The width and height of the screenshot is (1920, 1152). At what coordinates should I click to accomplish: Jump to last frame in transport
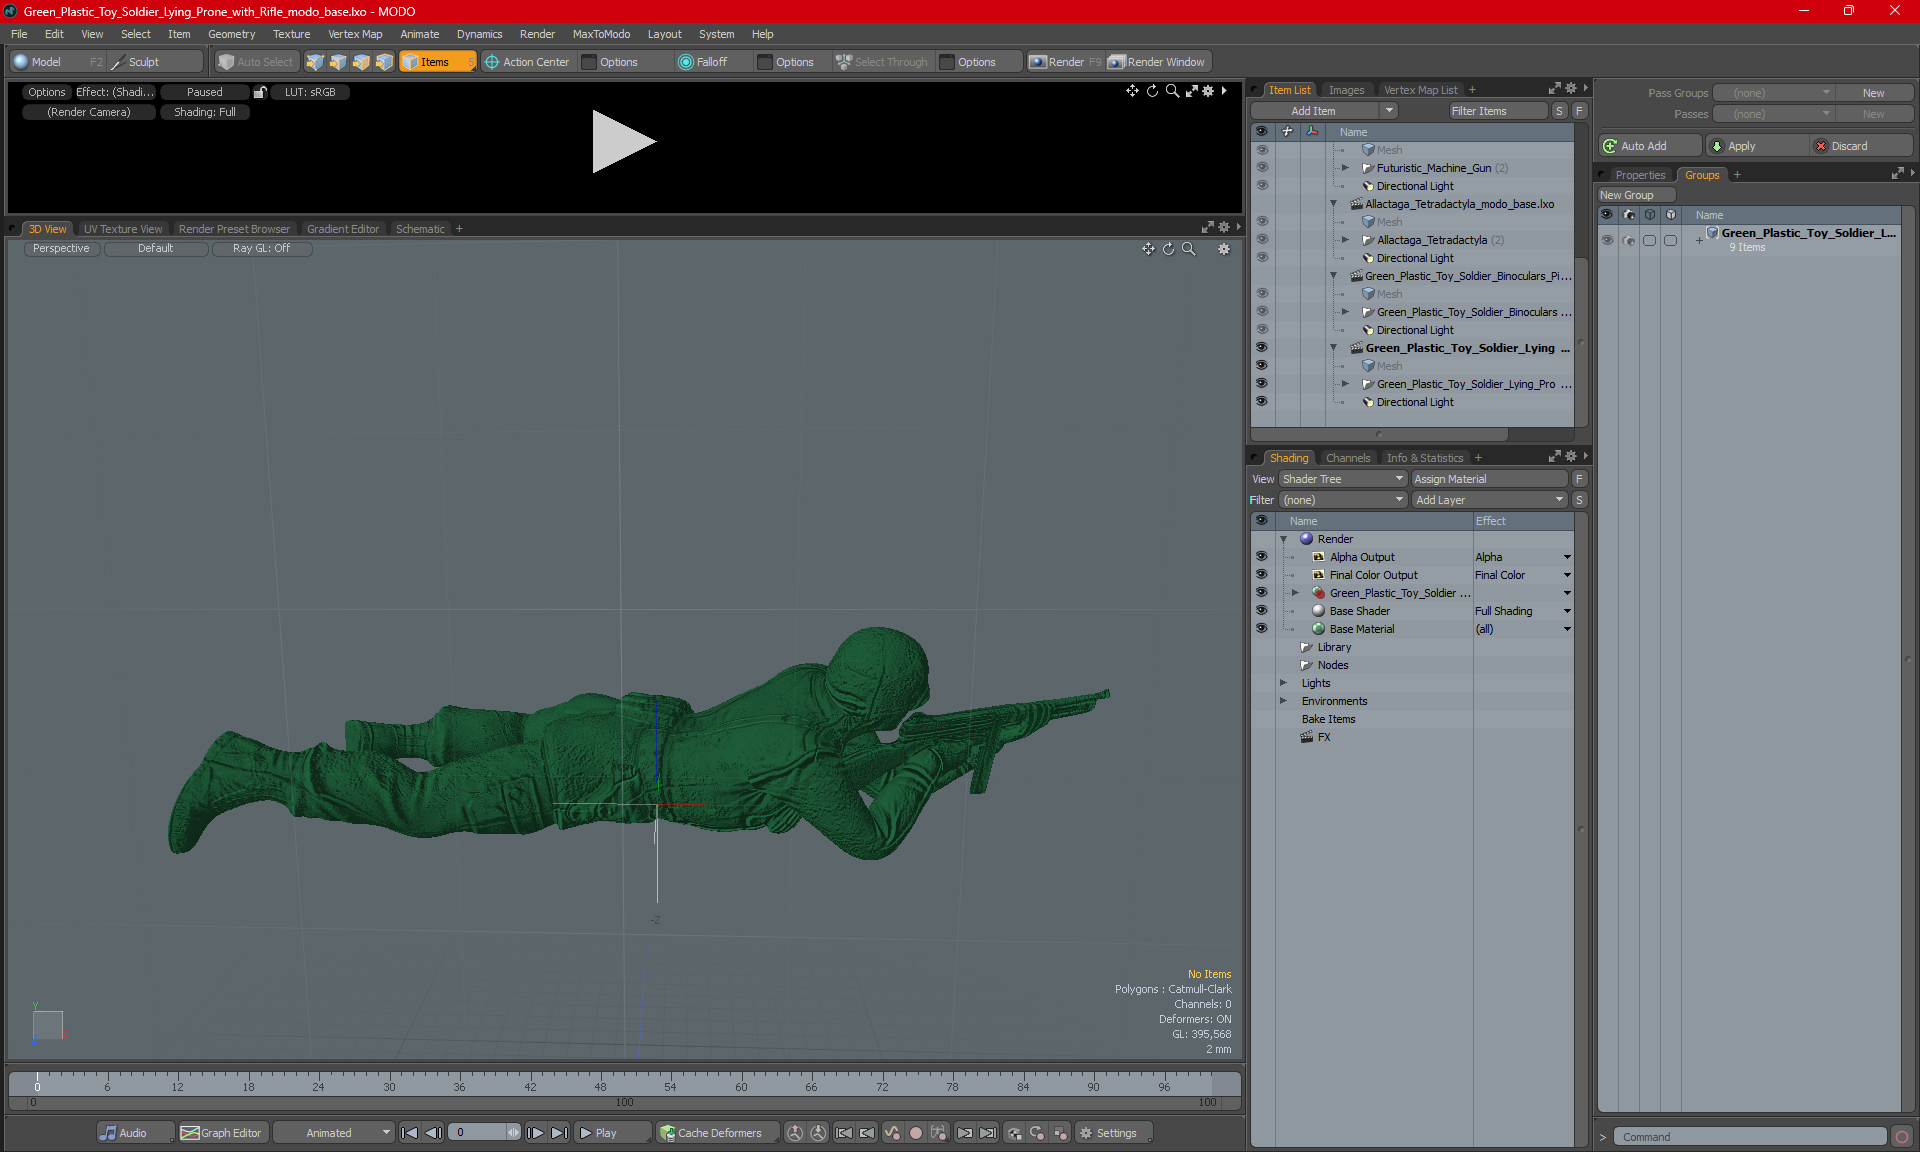tap(560, 1133)
